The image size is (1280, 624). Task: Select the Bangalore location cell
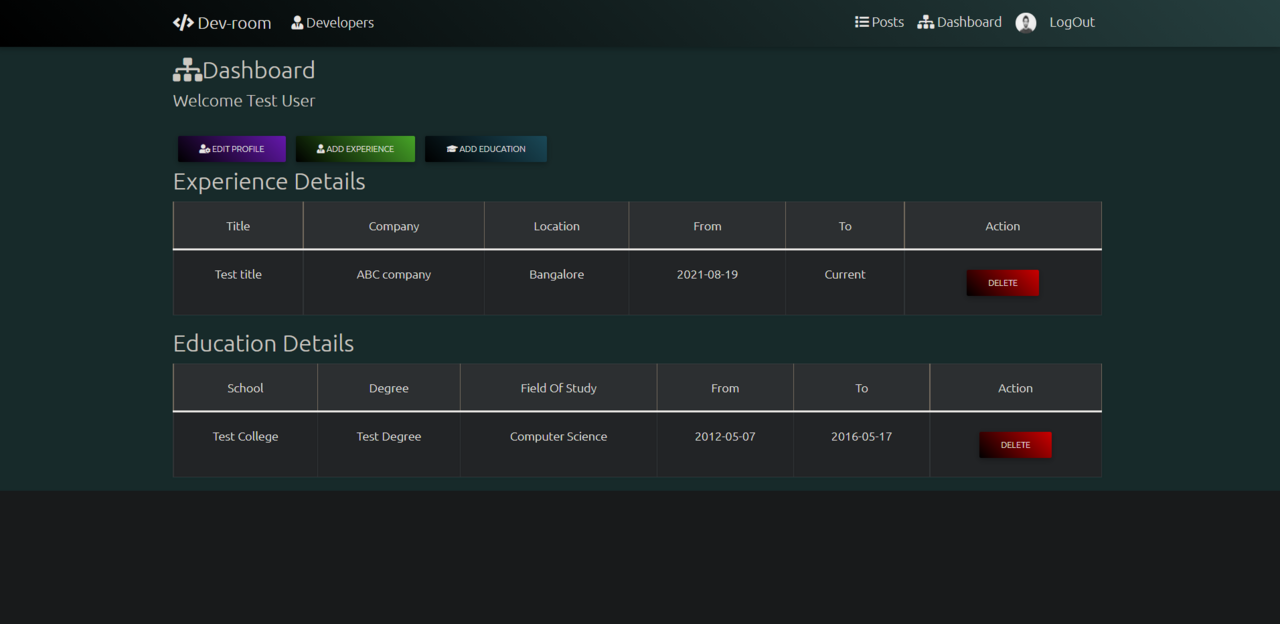click(x=557, y=283)
